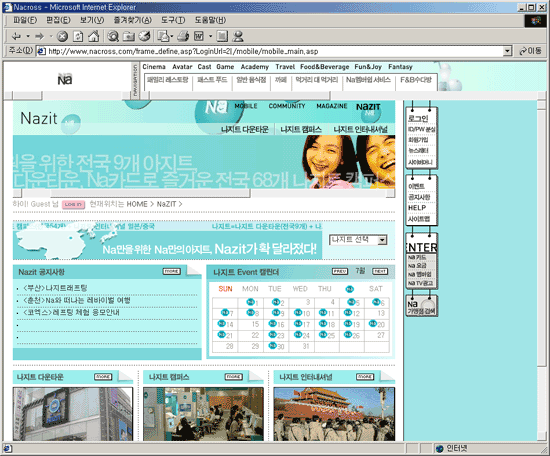Screen dimensions: 550x456
Task: Click the page's vertical scrollbar
Action: click(541, 270)
